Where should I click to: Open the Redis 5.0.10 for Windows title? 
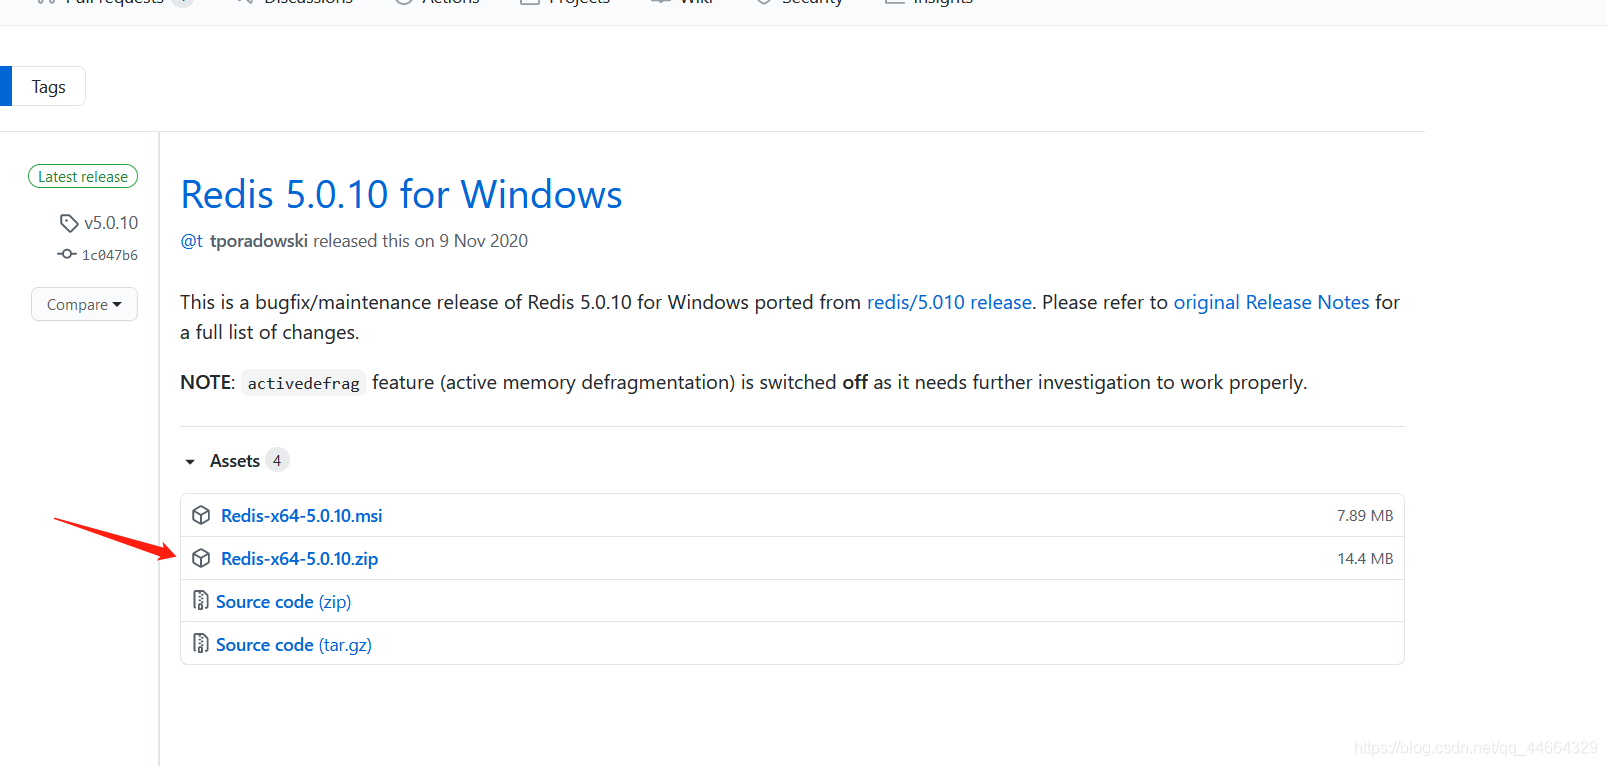click(x=401, y=194)
